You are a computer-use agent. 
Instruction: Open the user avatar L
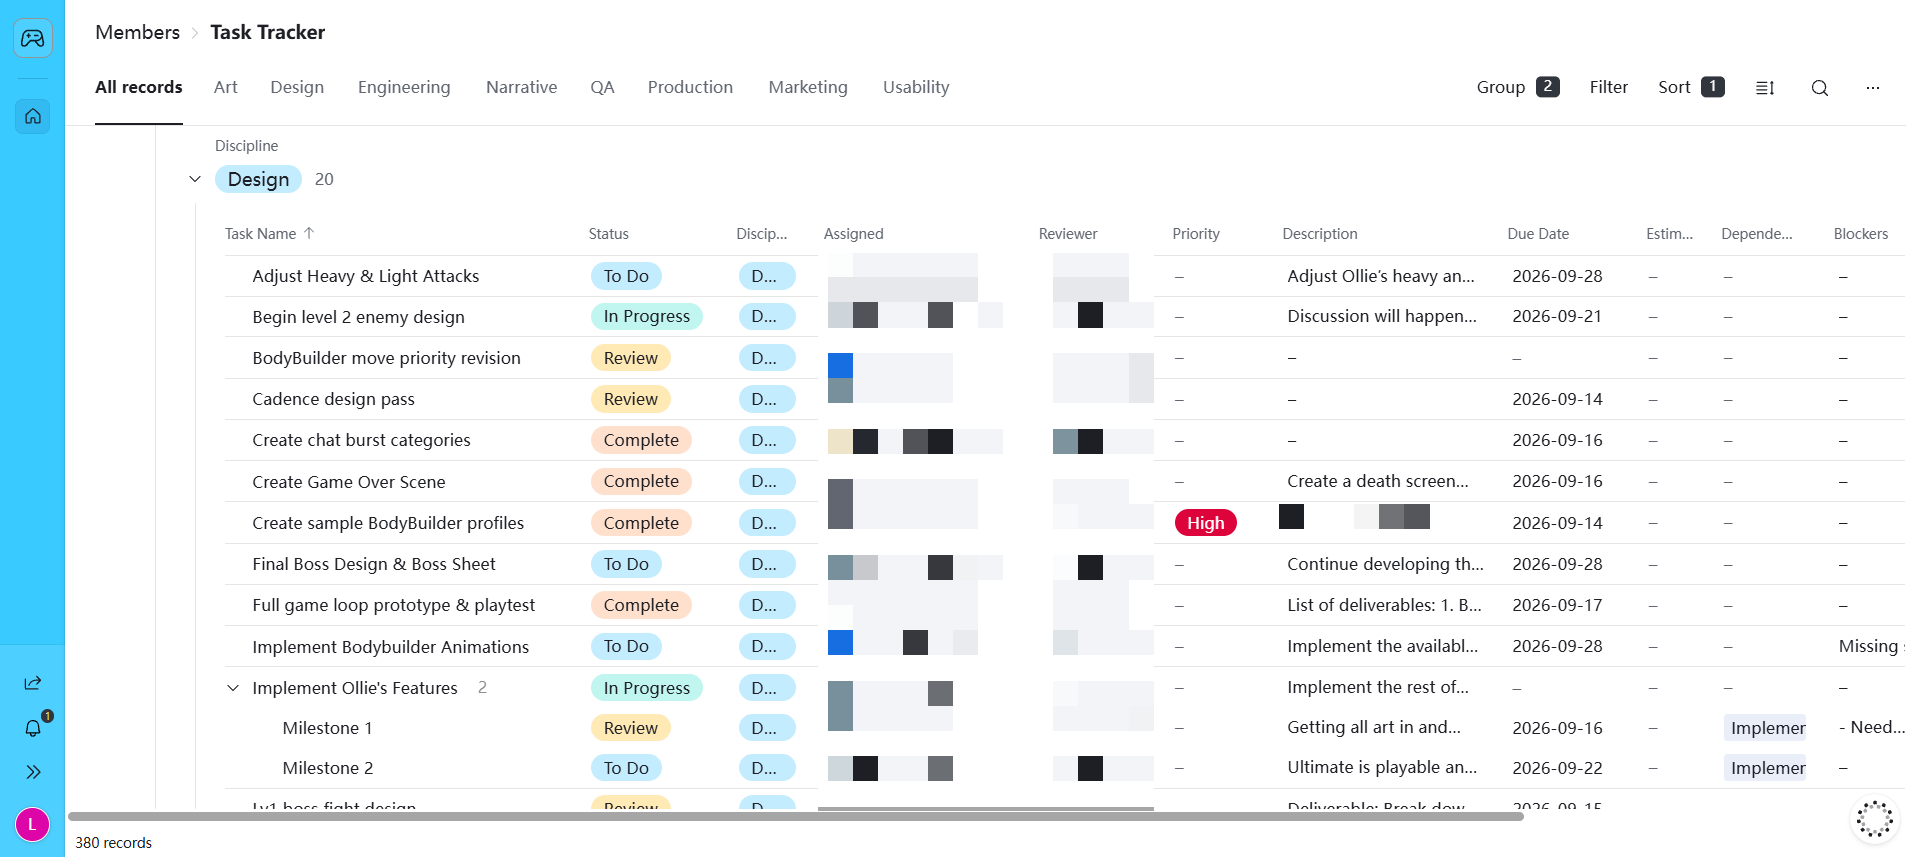point(33,825)
